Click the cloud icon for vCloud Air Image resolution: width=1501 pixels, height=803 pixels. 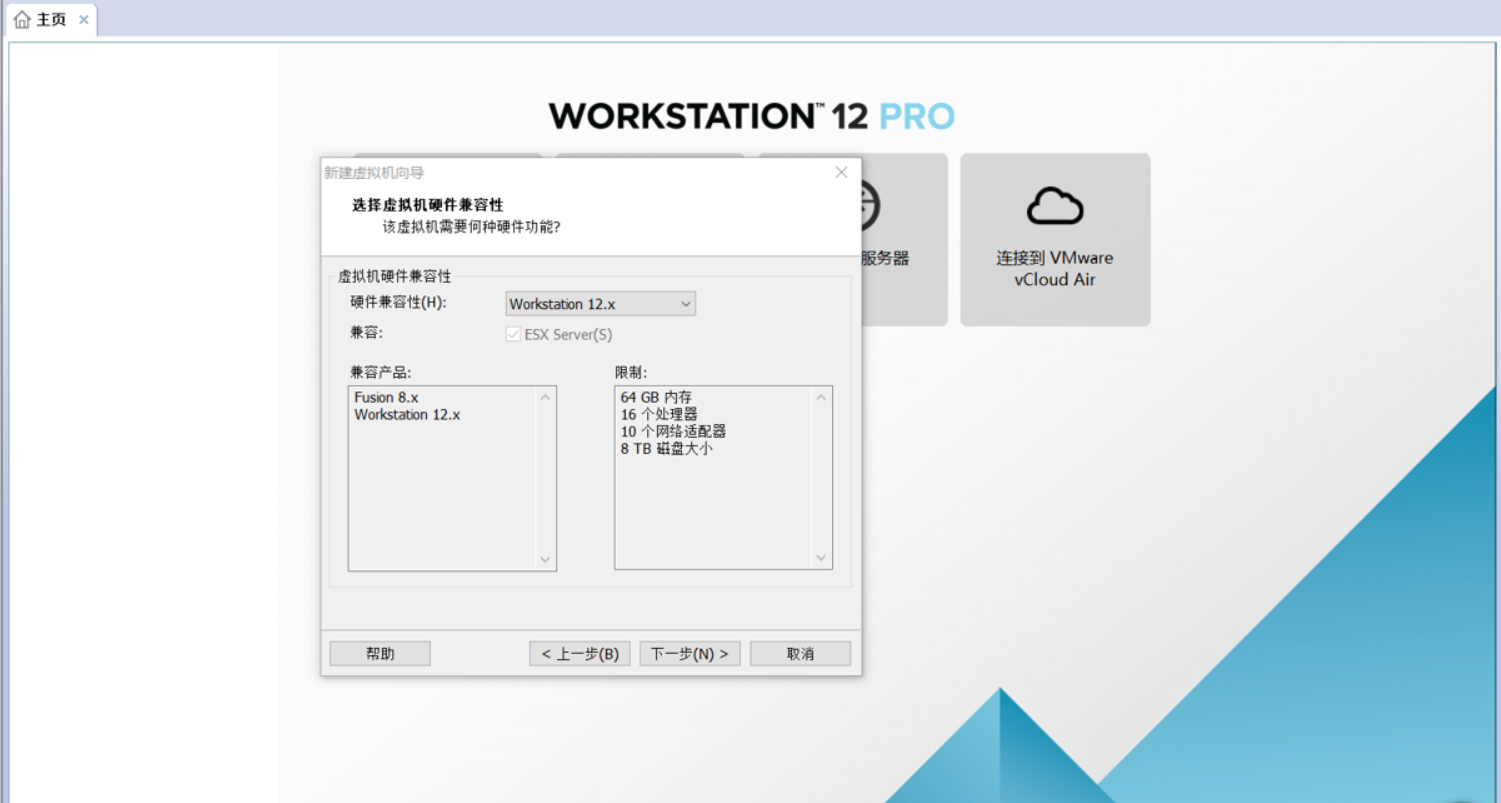coord(1055,206)
